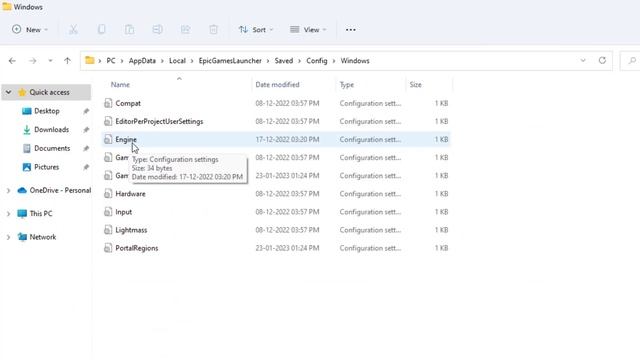Select the Input file

click(x=123, y=212)
